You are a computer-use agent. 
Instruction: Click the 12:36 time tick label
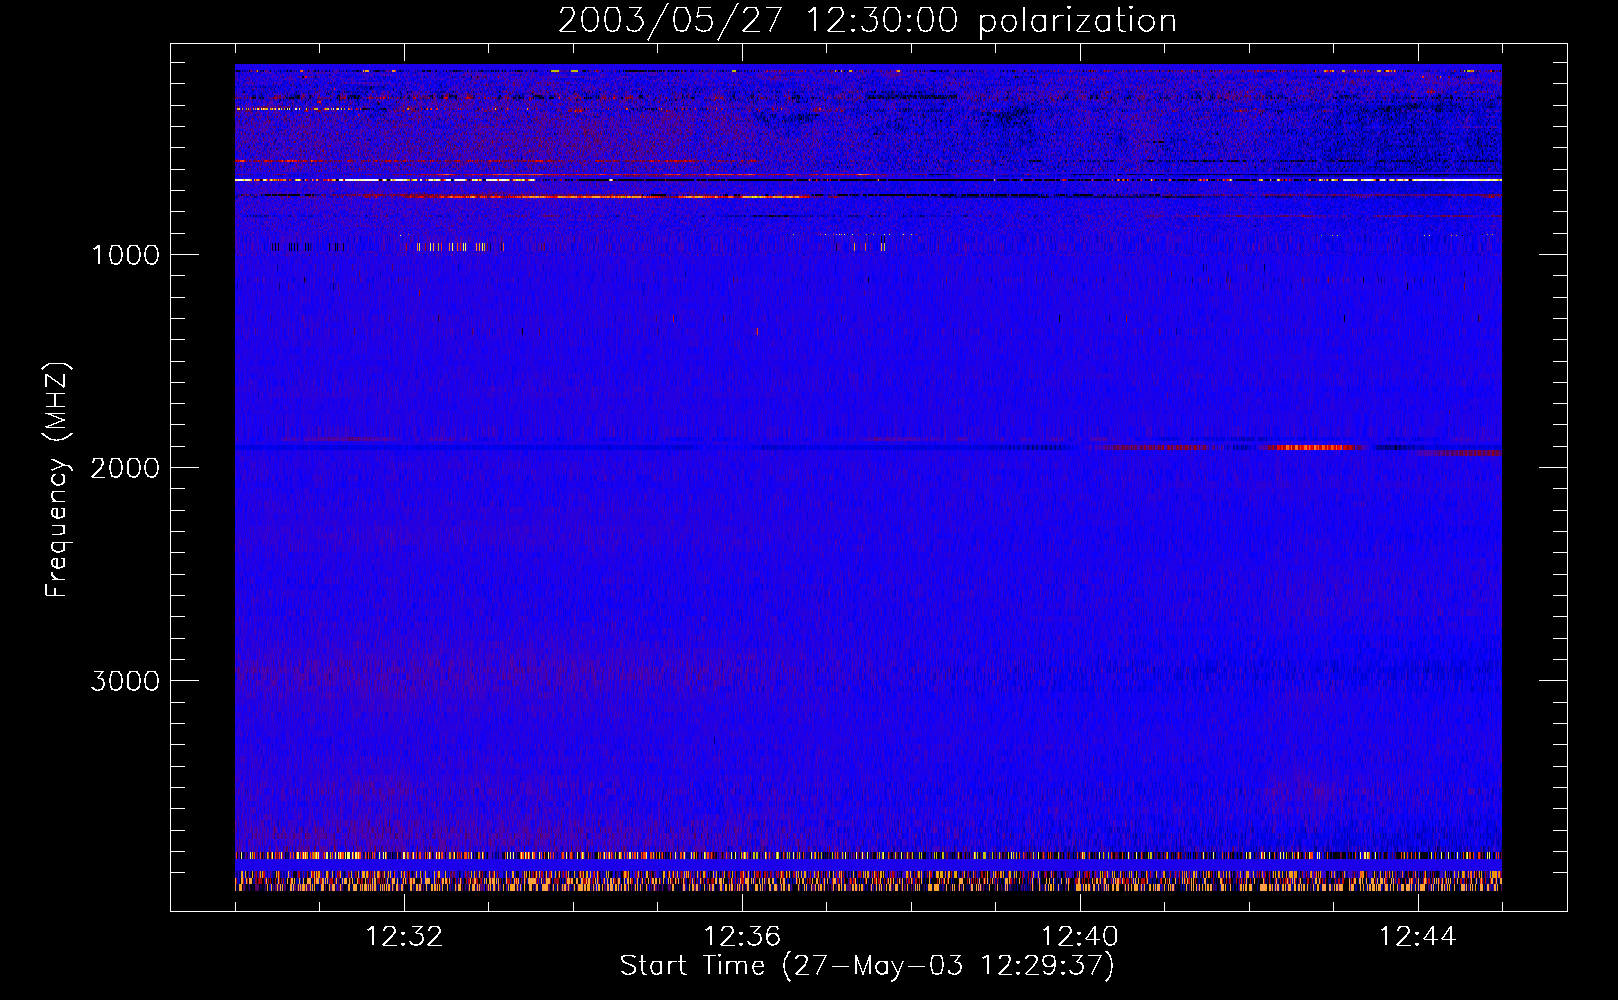[x=742, y=937]
